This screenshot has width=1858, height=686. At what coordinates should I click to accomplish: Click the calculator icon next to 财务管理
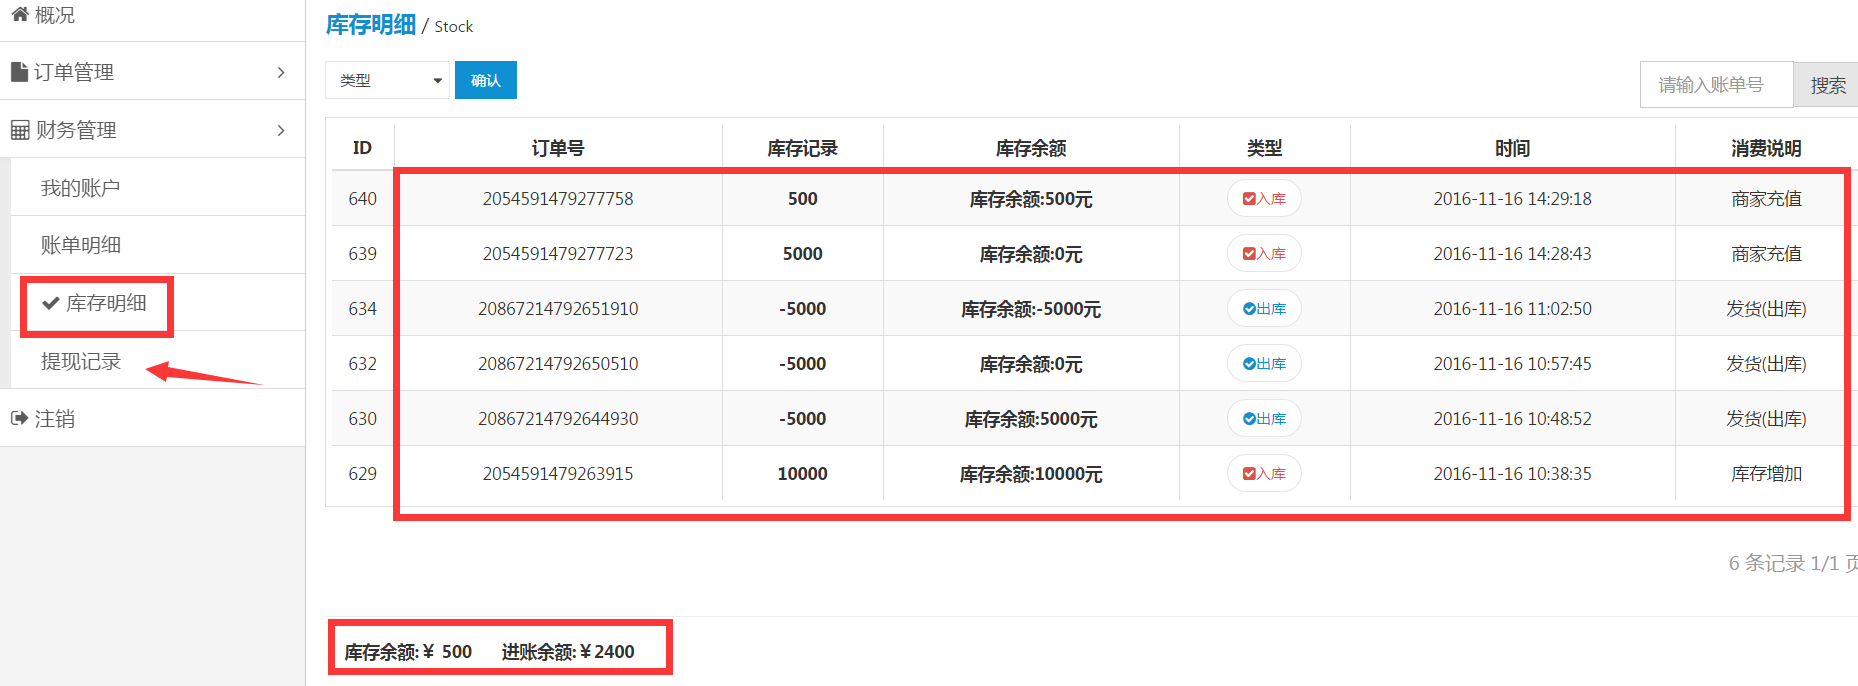20,130
